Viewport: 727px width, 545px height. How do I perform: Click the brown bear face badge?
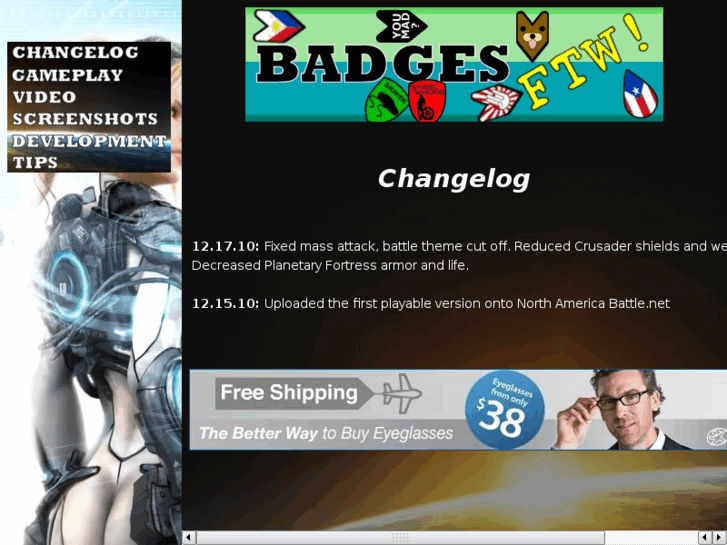532,36
